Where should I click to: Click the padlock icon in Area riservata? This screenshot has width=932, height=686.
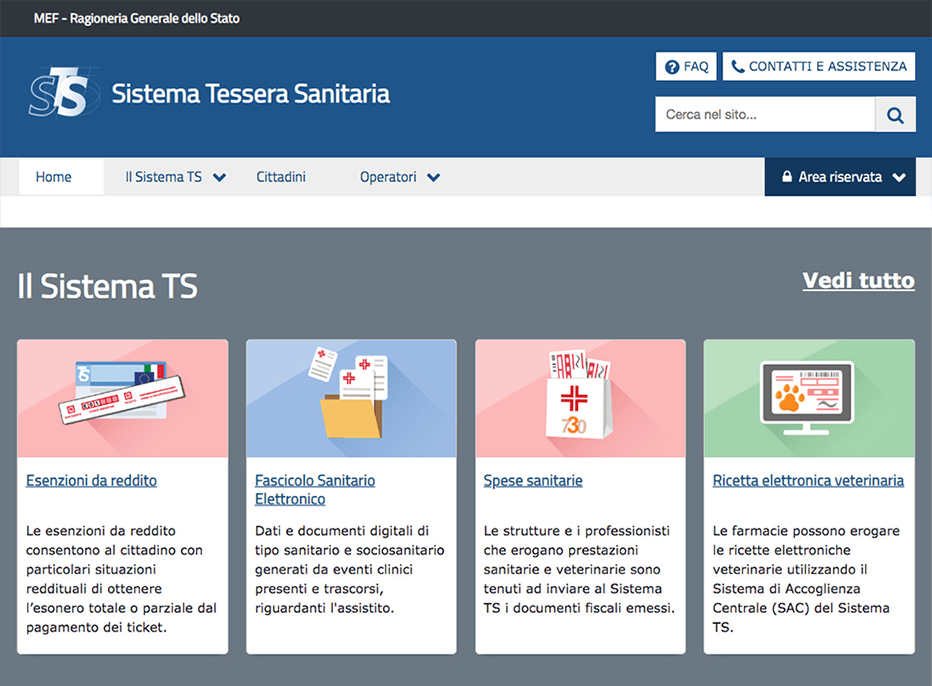pyautogui.click(x=787, y=177)
